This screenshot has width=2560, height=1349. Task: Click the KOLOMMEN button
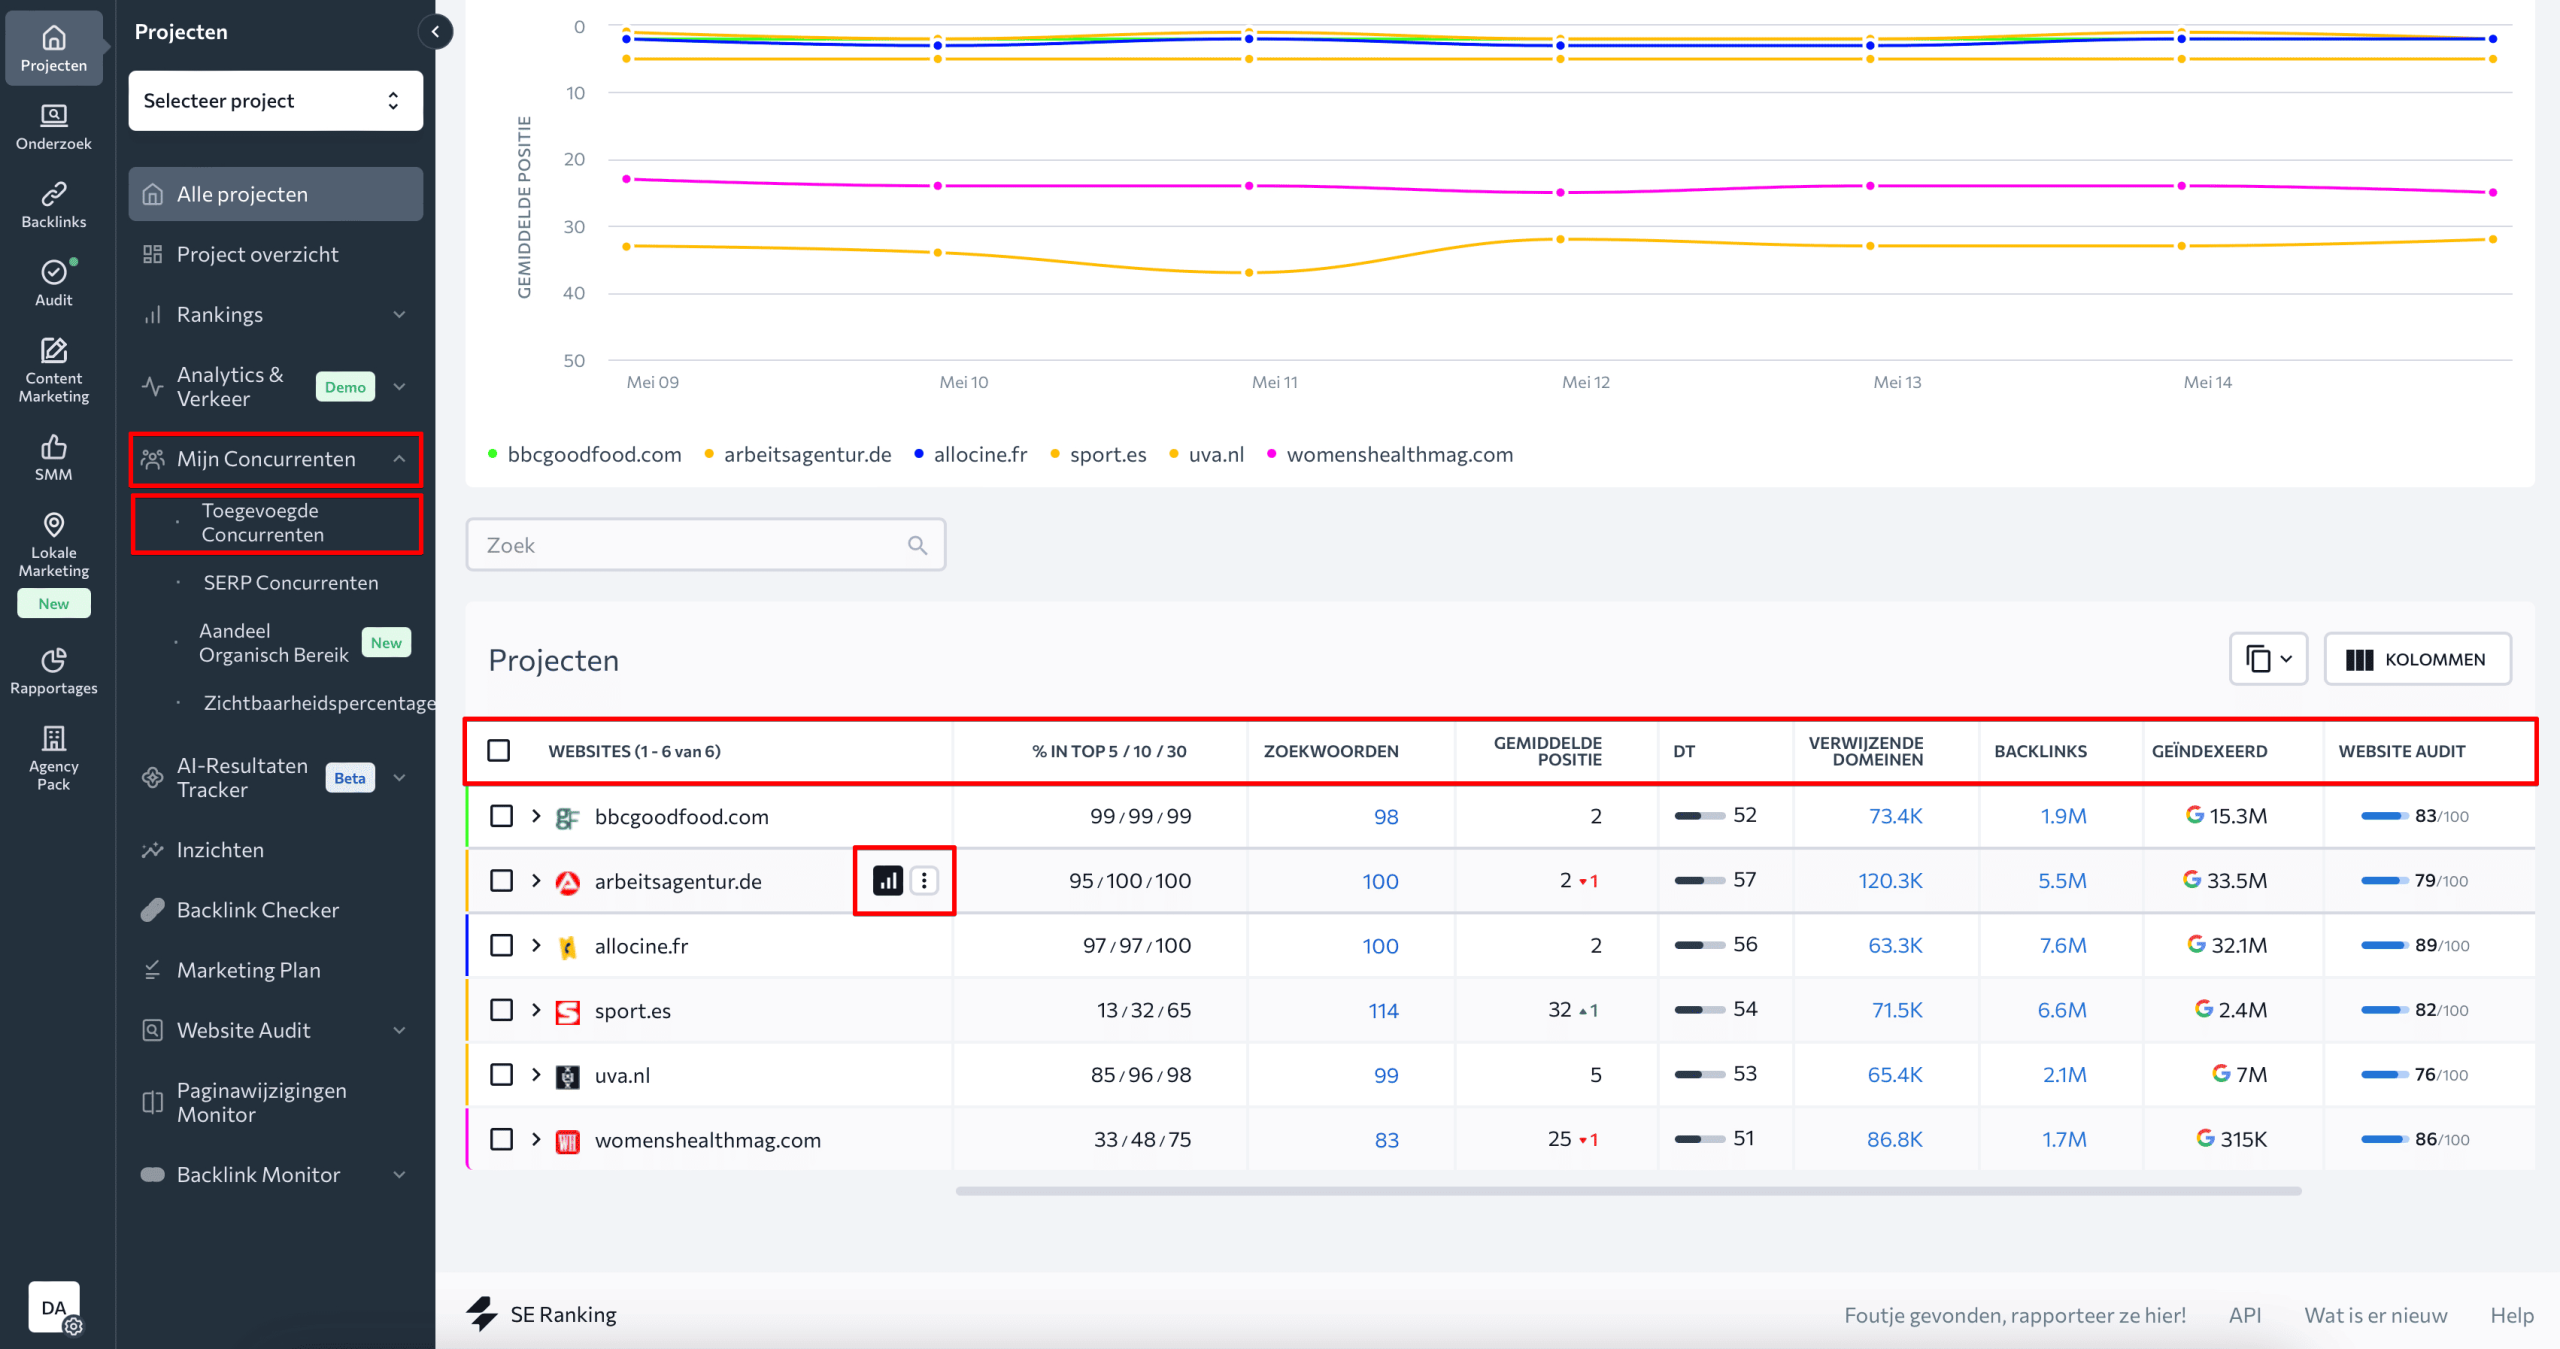tap(2416, 659)
